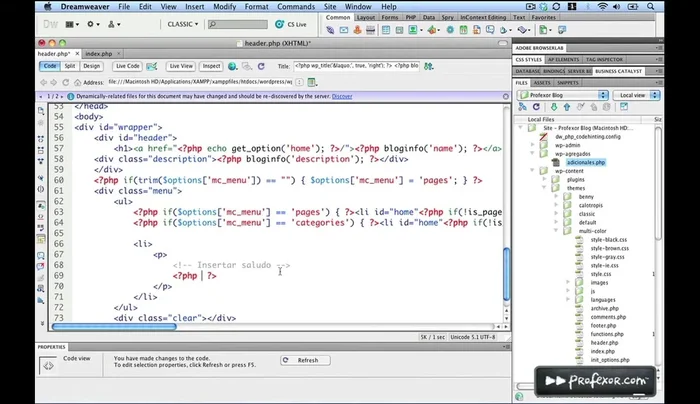700x404 pixels.
Task: Click the Refresh button in Properties
Action: 307,360
